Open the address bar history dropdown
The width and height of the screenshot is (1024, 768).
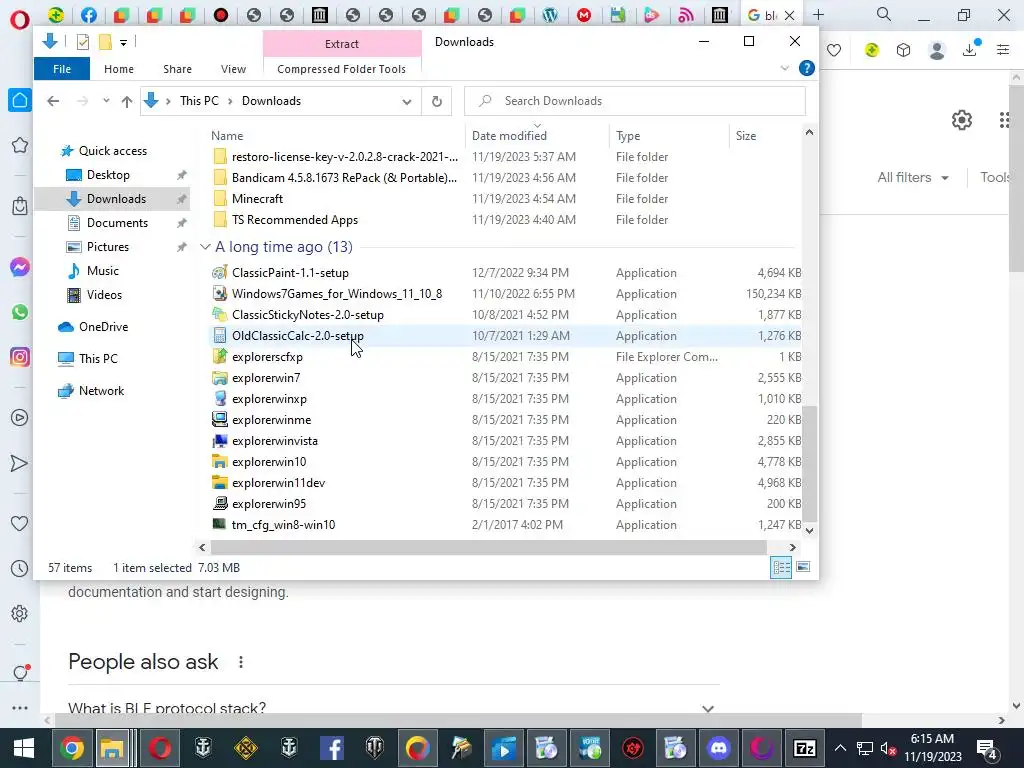407,101
